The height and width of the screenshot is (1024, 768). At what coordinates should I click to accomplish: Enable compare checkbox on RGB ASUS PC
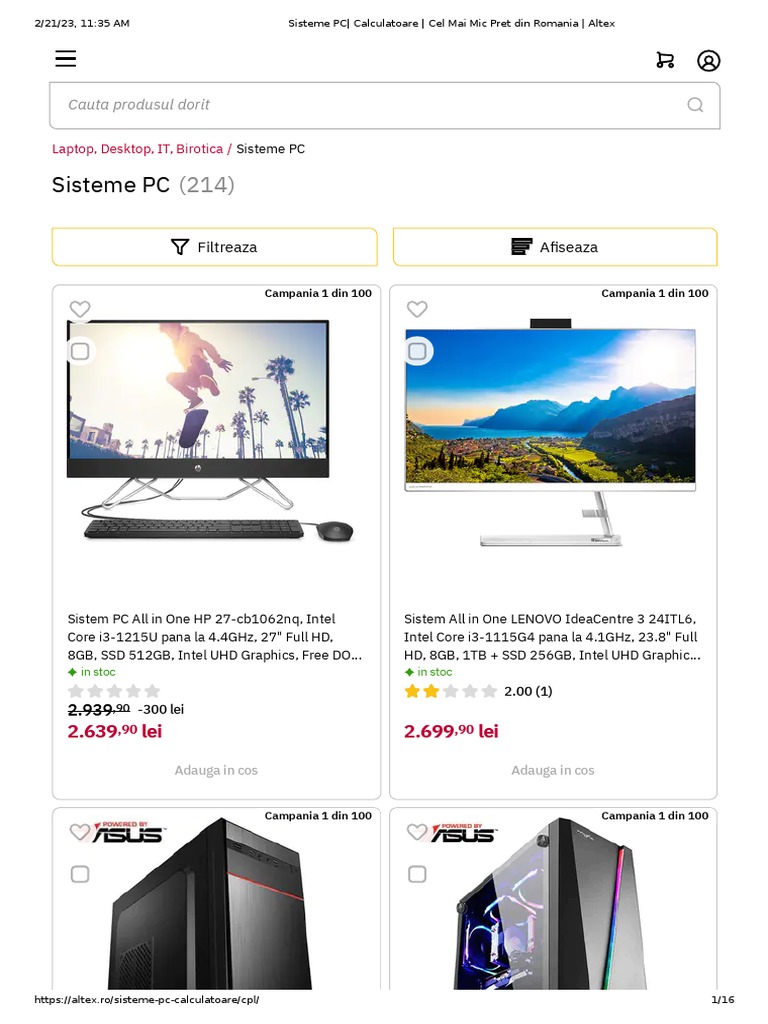click(417, 874)
